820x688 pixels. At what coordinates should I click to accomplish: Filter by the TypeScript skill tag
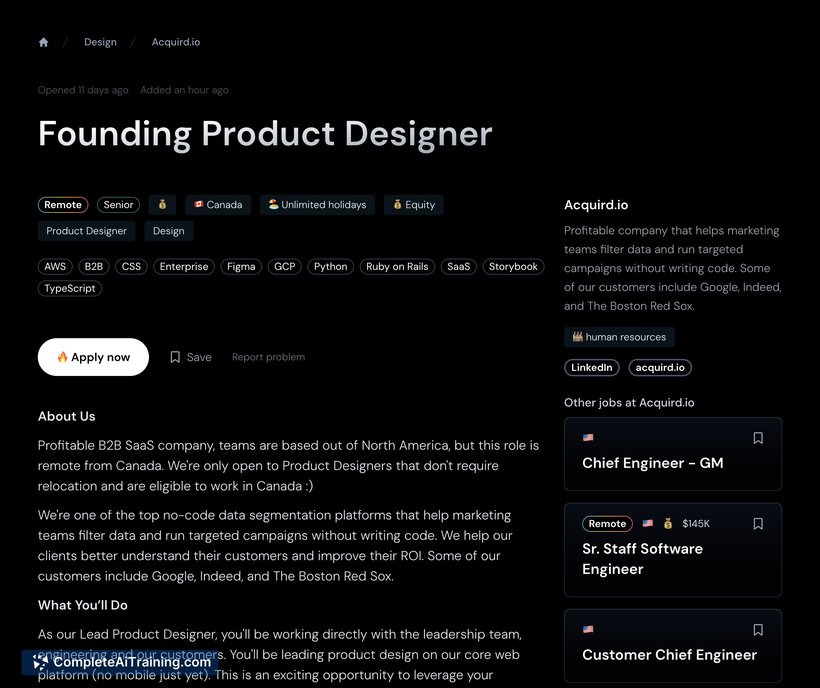pos(70,289)
